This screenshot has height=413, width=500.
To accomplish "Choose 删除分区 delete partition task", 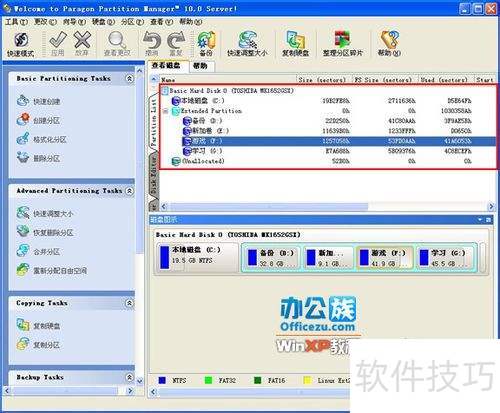I will tap(39, 158).
